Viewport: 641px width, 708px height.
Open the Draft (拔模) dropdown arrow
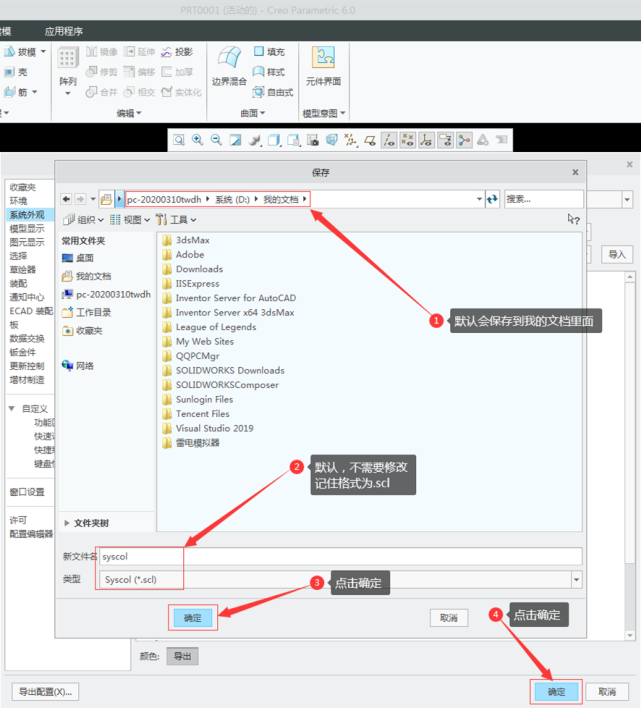coord(43,51)
